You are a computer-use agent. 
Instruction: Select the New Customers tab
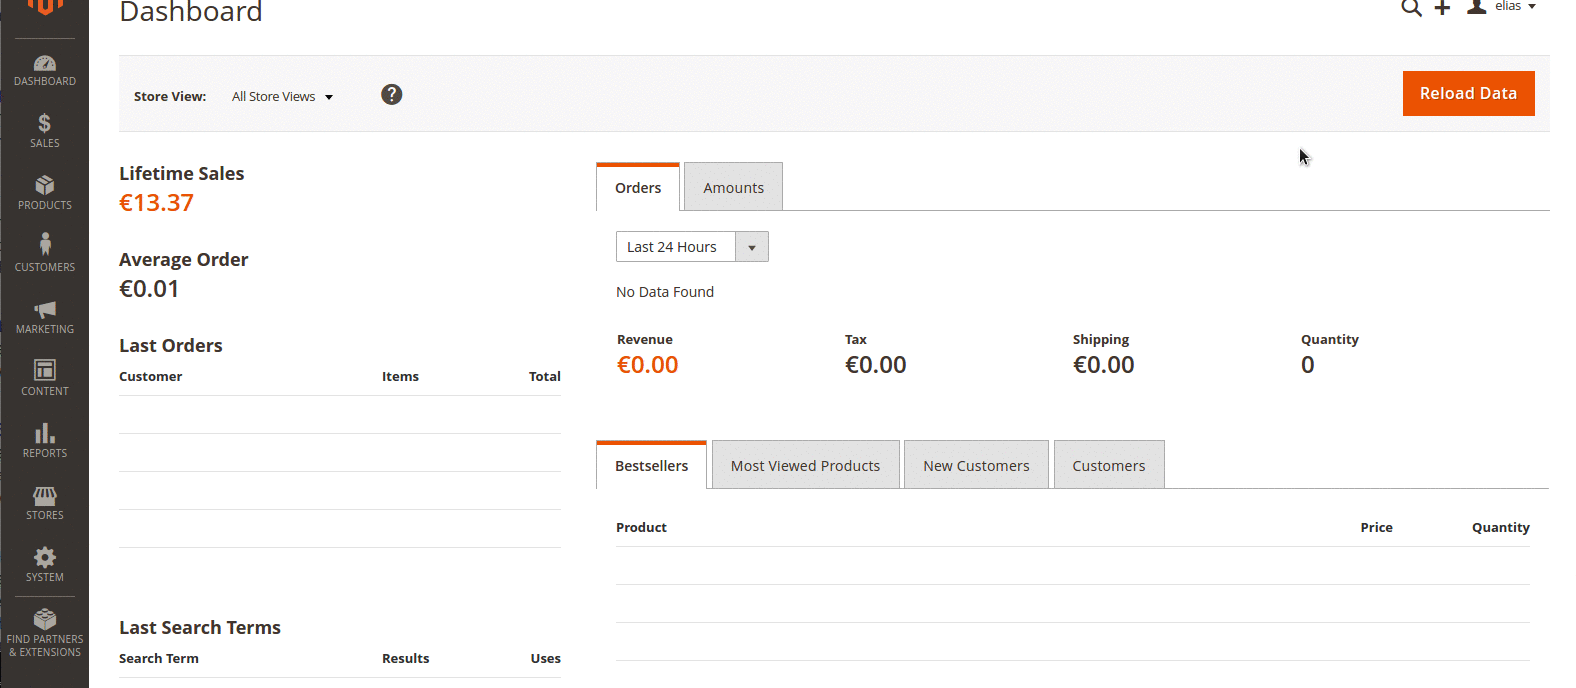[x=976, y=466]
